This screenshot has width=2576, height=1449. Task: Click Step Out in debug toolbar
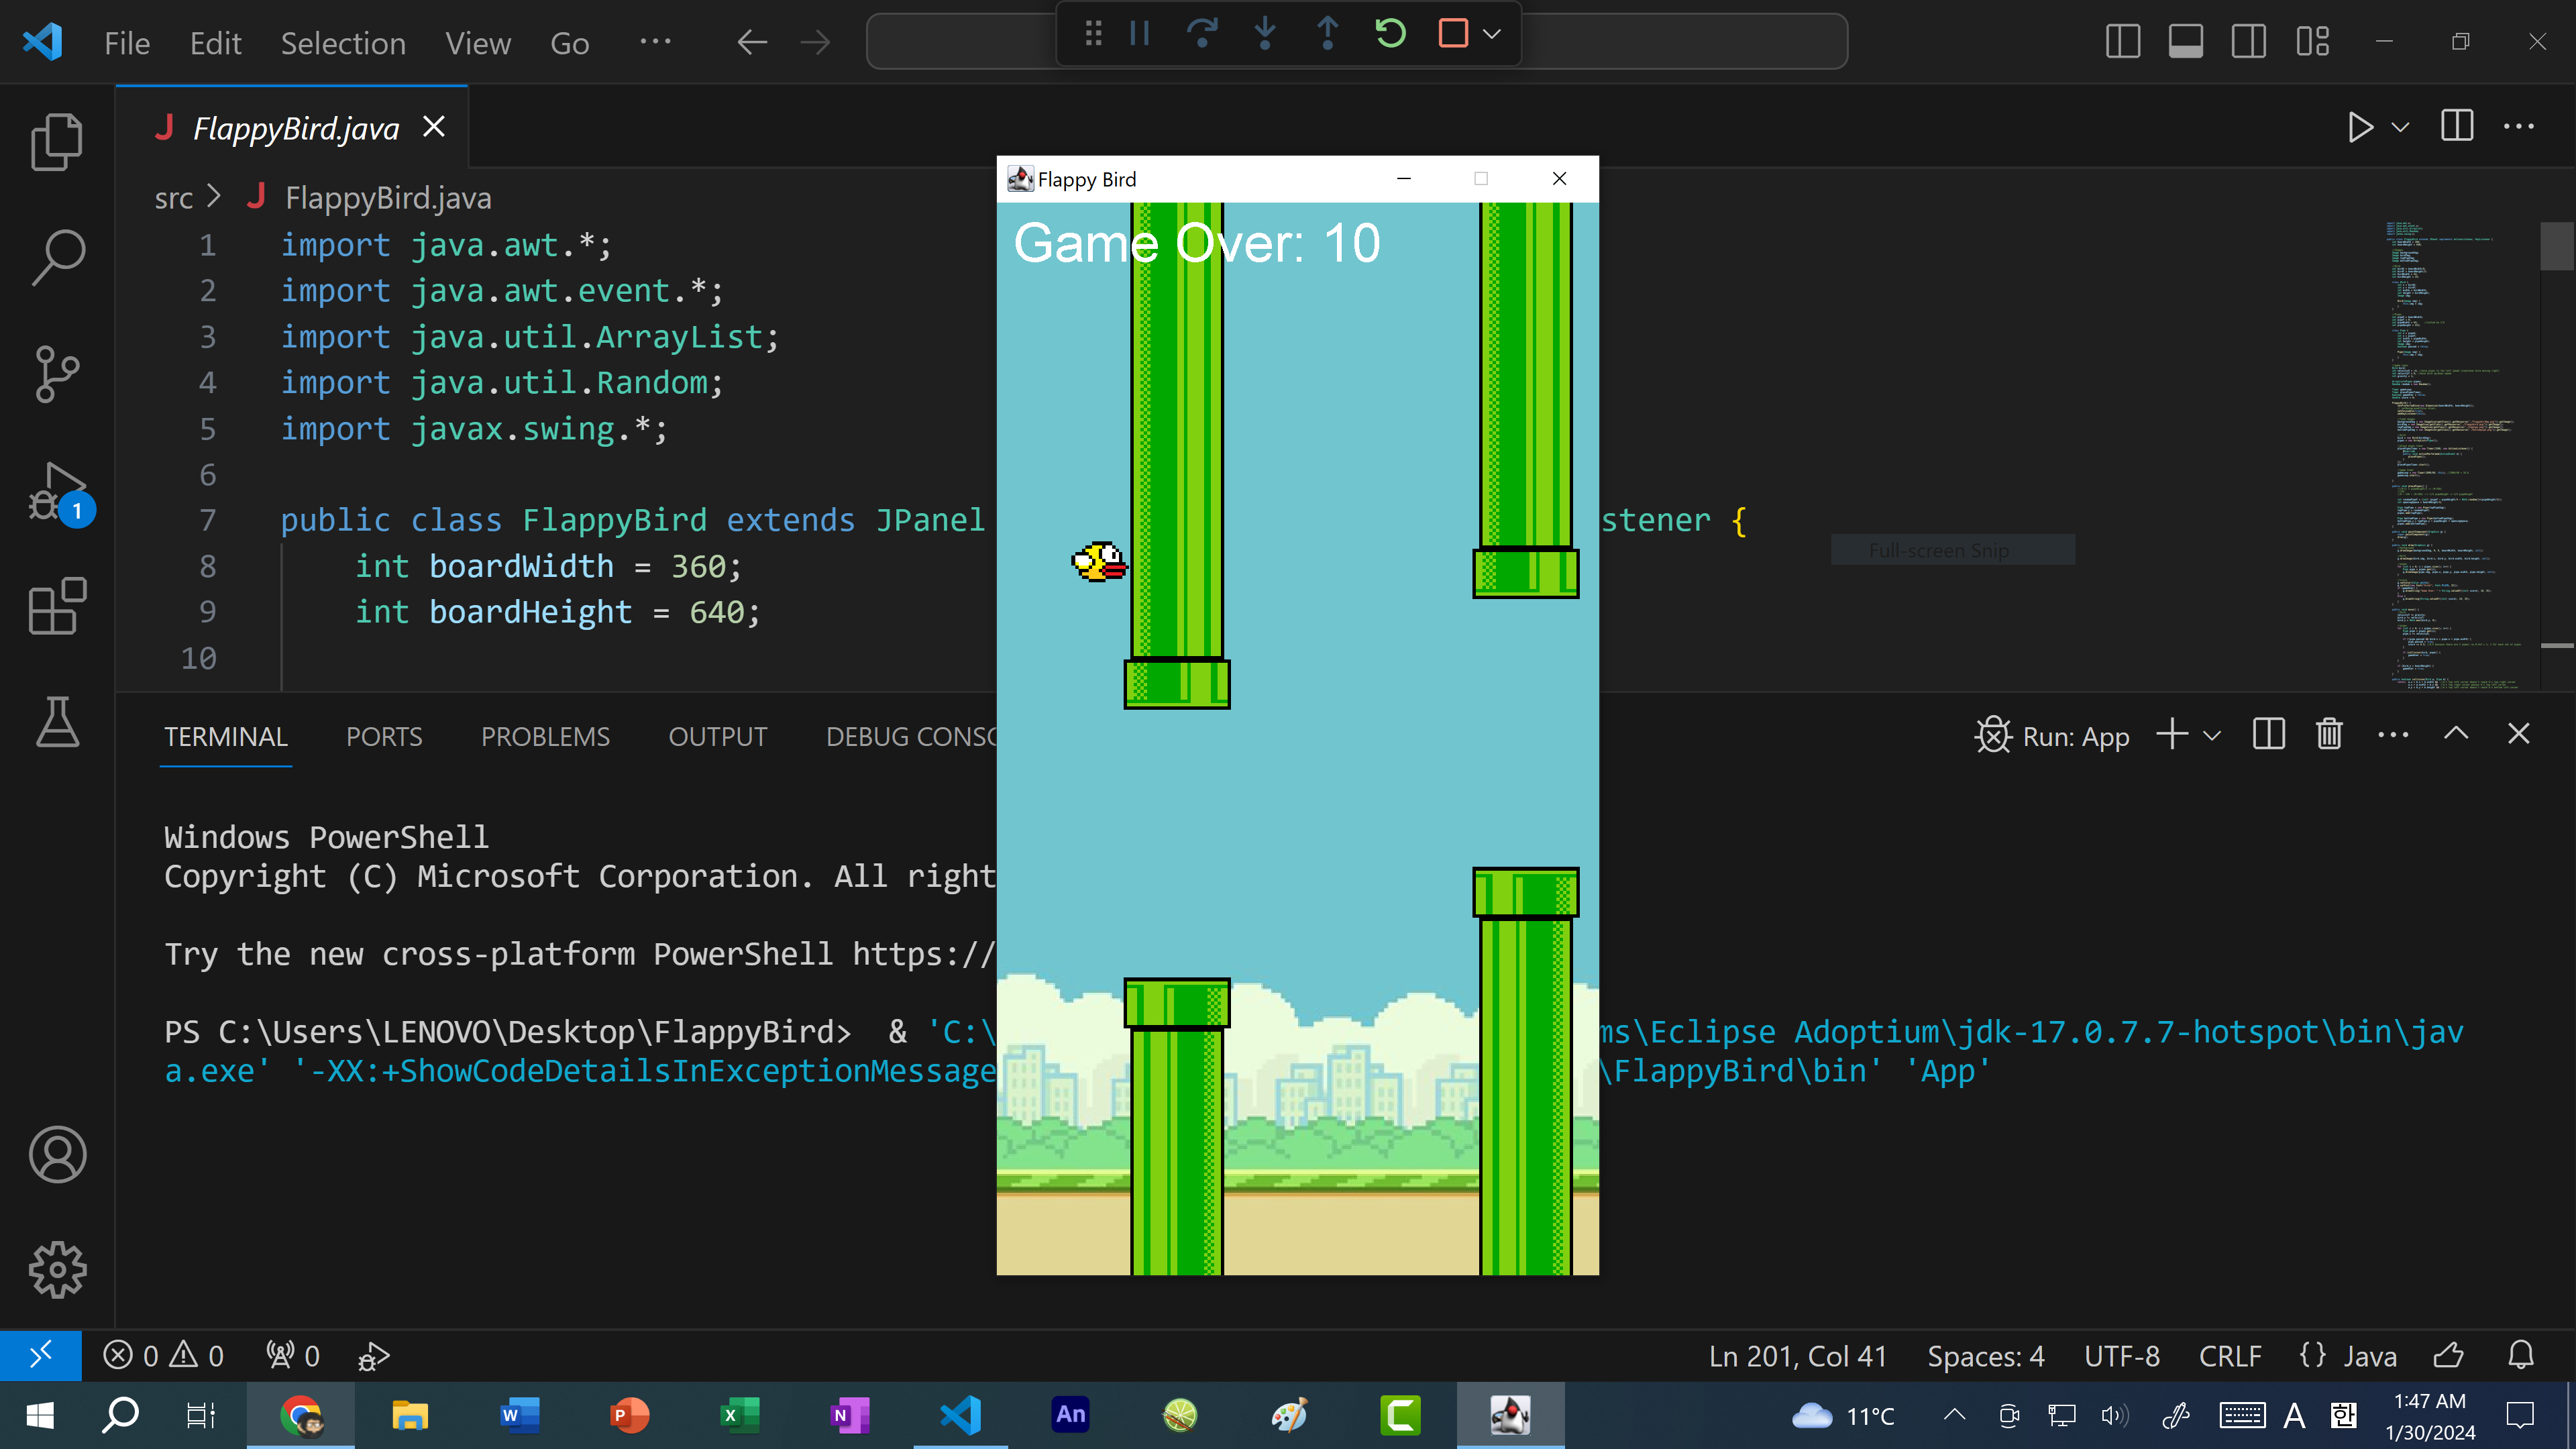coord(1328,34)
